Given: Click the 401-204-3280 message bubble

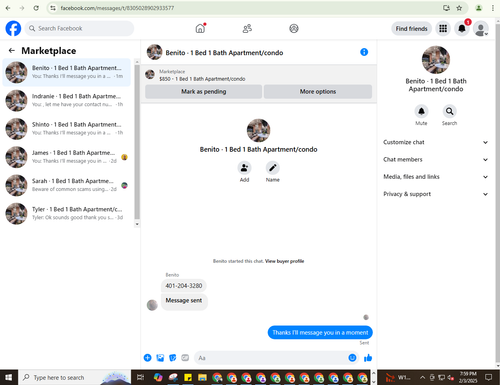Looking at the screenshot, I should click(x=184, y=286).
